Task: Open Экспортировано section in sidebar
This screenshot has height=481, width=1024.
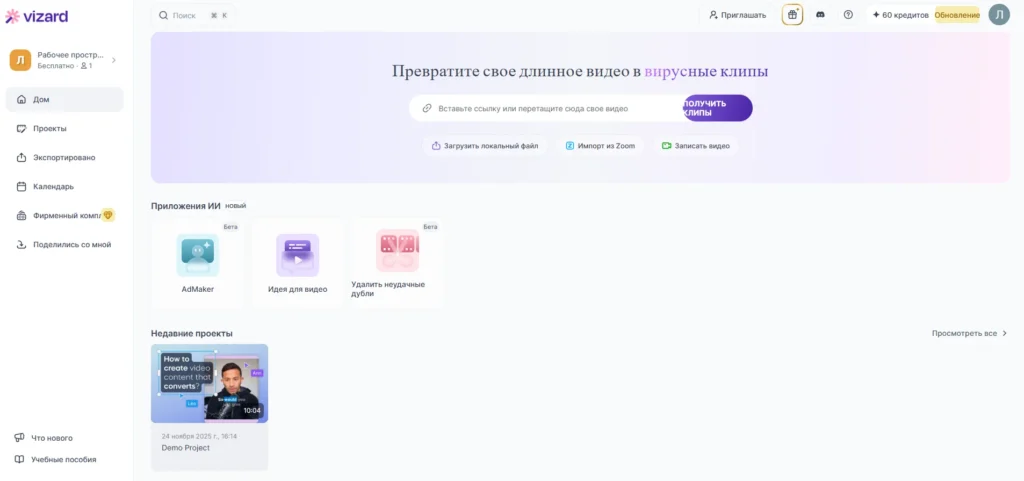Action: click(x=64, y=157)
